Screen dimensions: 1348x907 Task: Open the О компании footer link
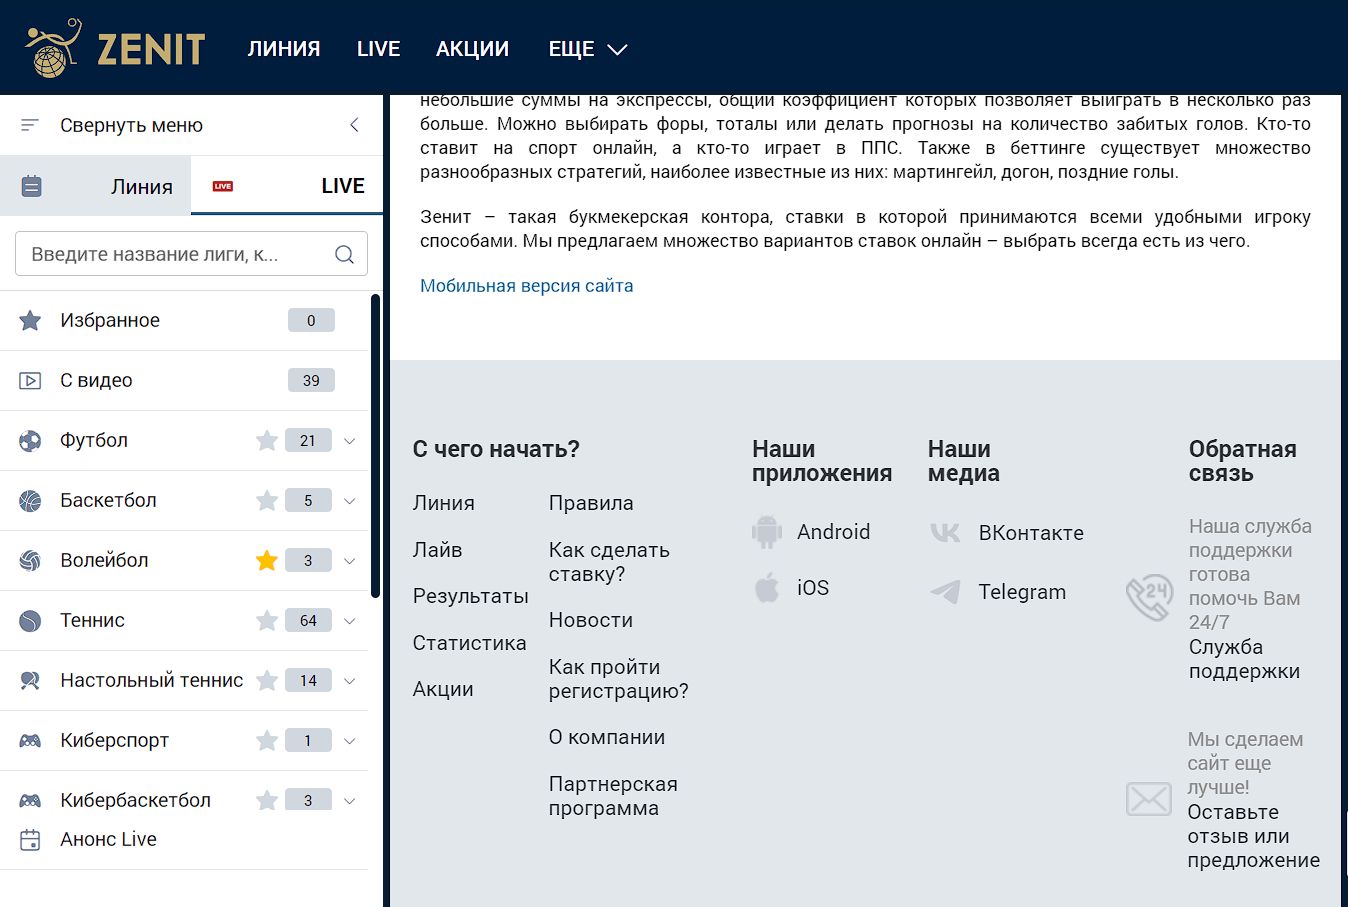pyautogui.click(x=607, y=737)
